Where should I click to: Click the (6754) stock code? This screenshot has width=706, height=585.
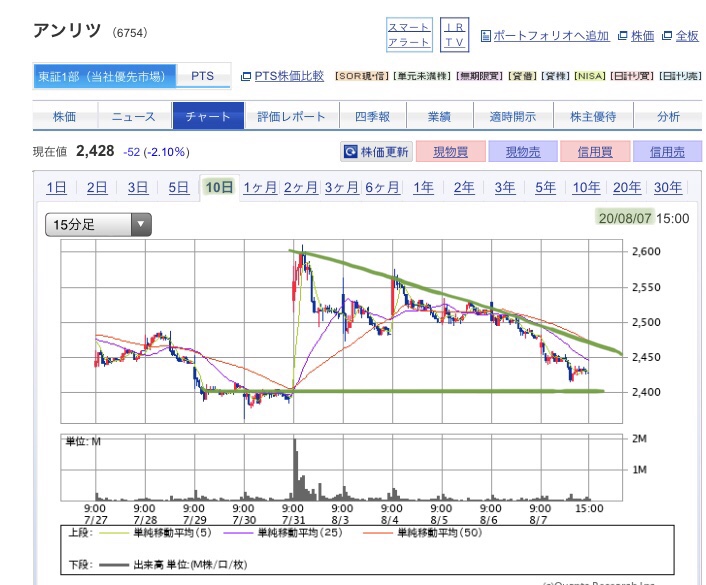pos(130,33)
